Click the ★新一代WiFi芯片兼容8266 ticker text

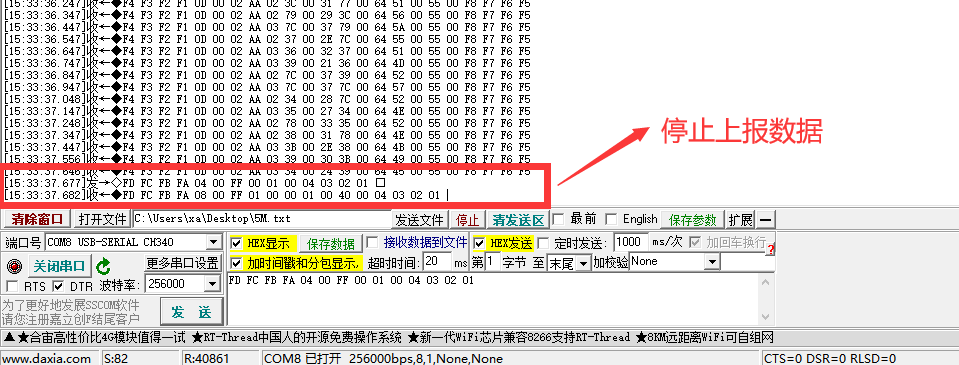[x=519, y=337]
